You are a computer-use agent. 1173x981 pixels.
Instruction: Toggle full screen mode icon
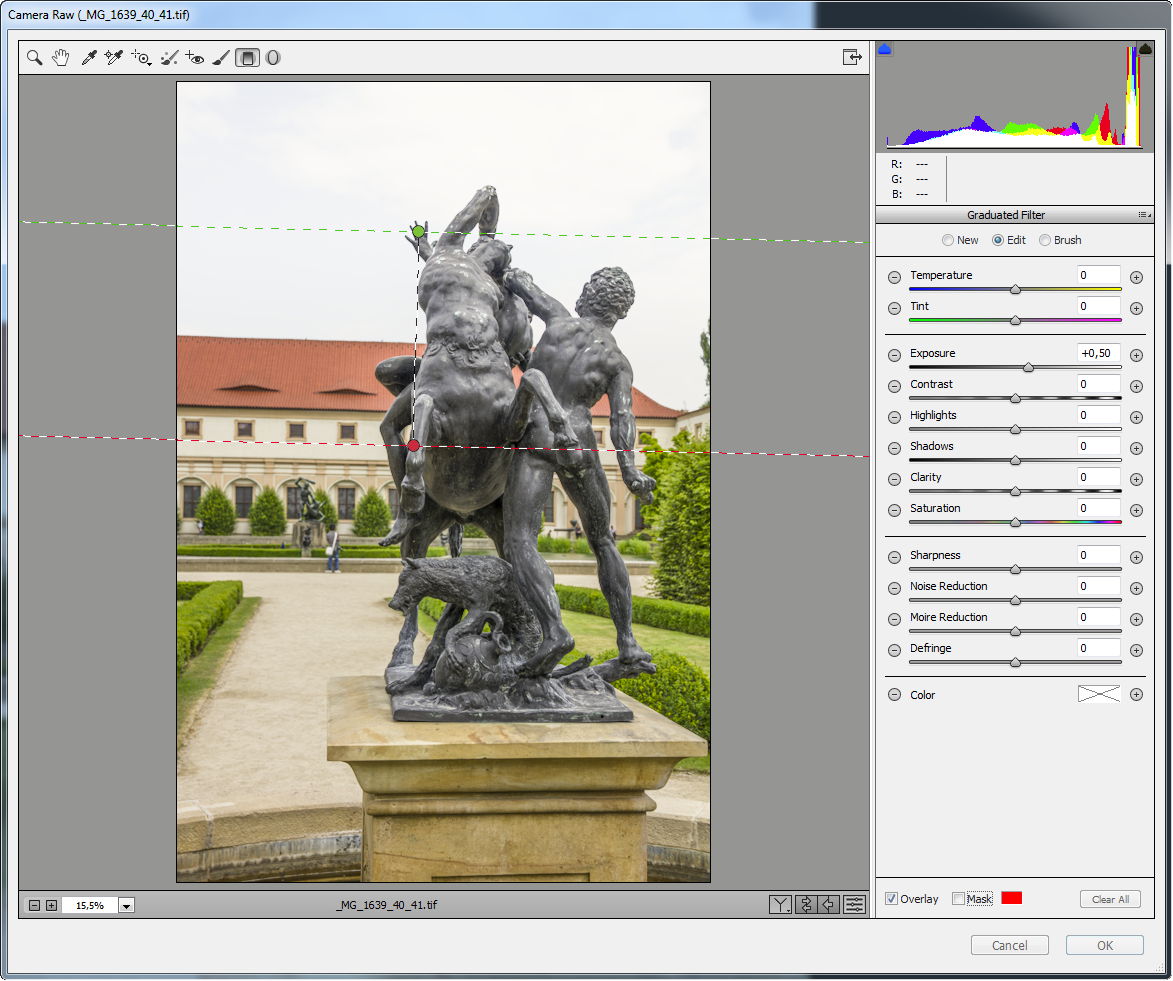pos(852,58)
